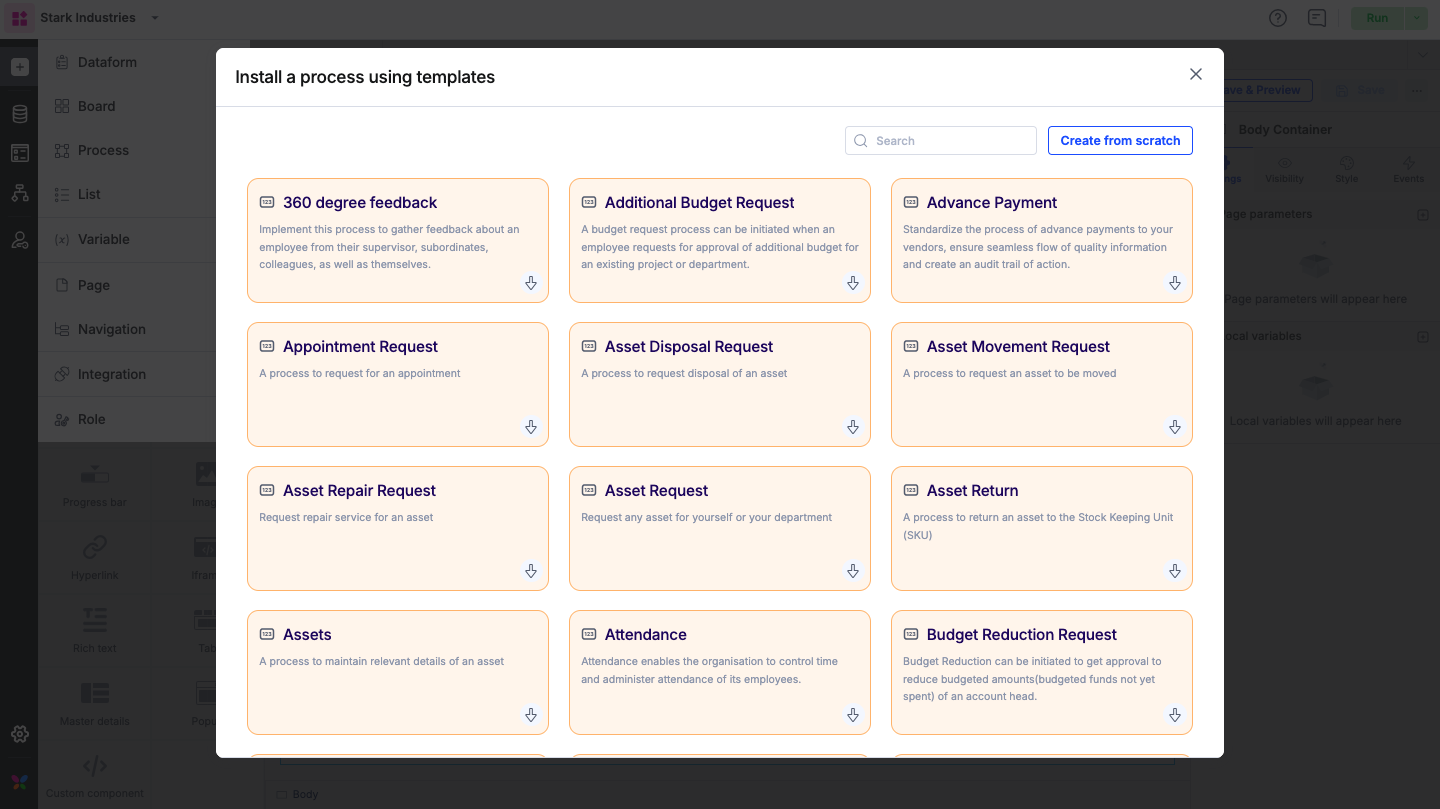Screen dimensions: 1440x809
Task: Close the template install dialog
Action: pyautogui.click(x=1195, y=75)
